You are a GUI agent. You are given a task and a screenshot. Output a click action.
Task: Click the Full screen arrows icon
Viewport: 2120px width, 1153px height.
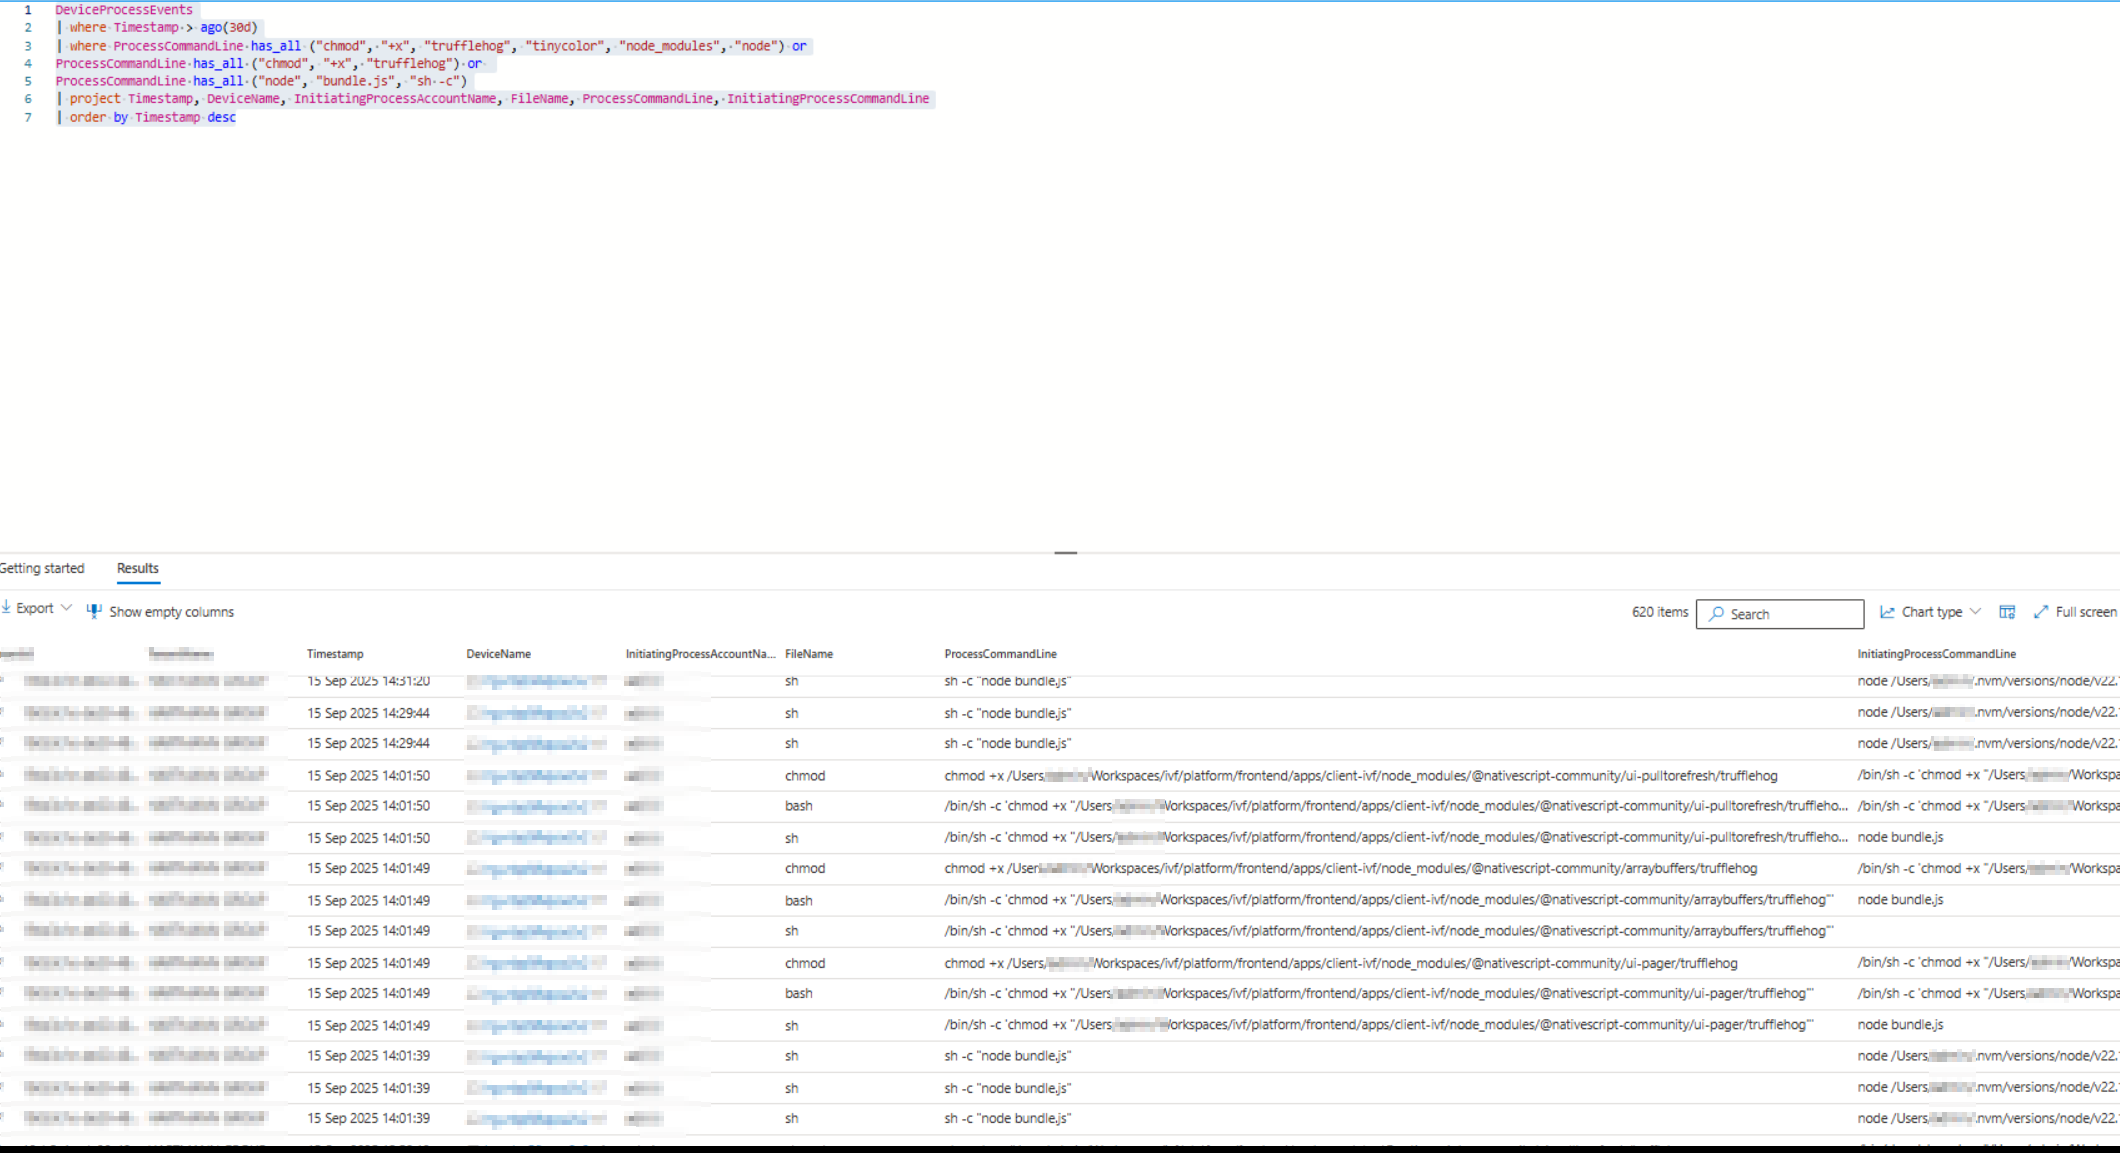(x=2041, y=612)
